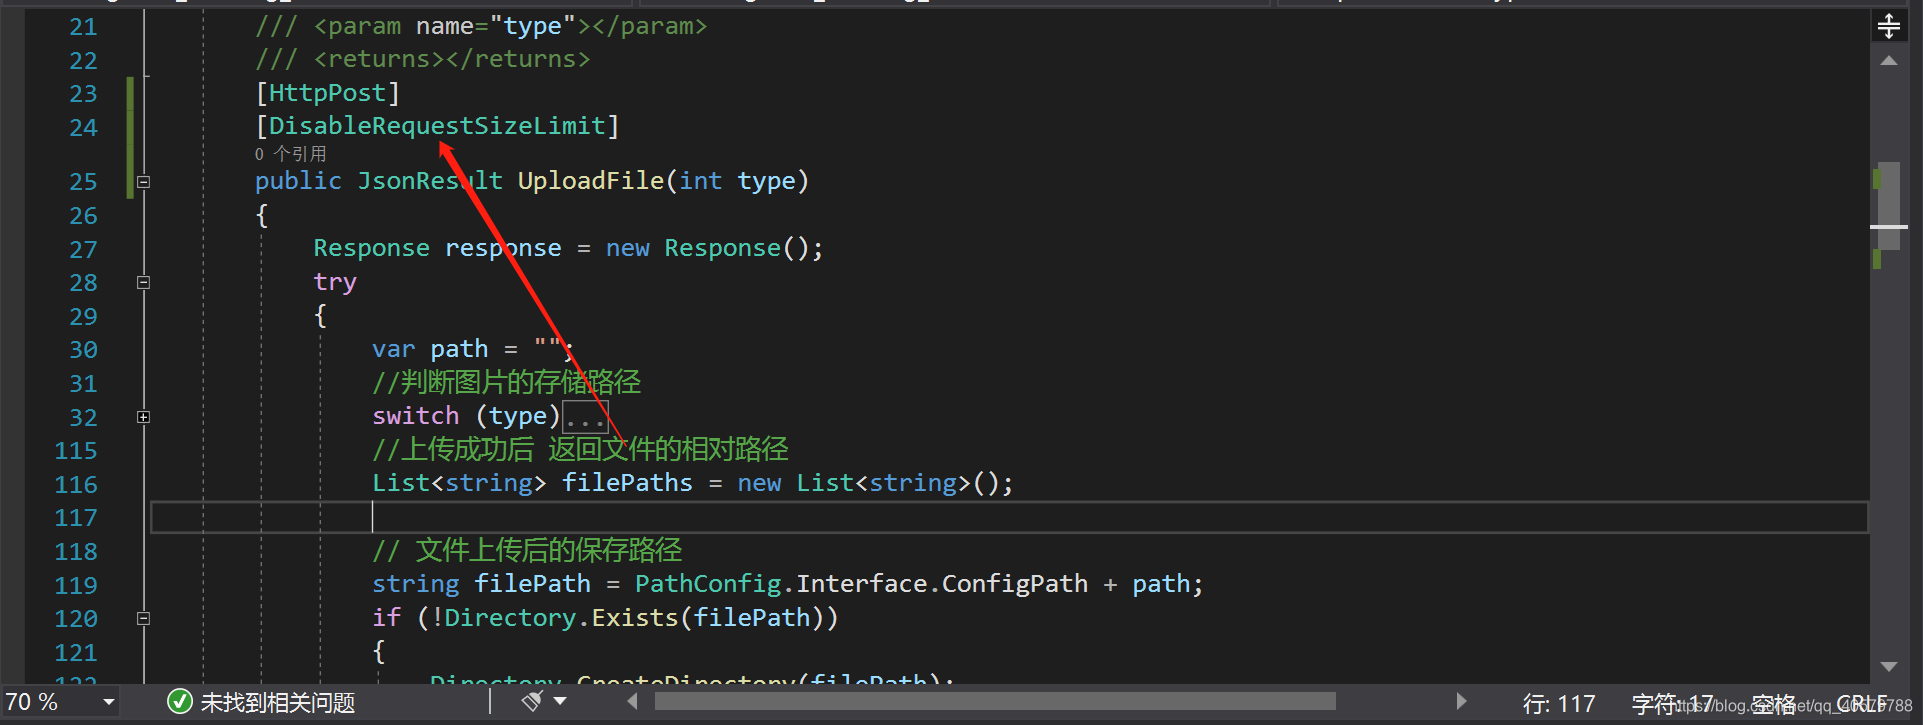
Task: Click the split editor window icon
Action: [1888, 26]
